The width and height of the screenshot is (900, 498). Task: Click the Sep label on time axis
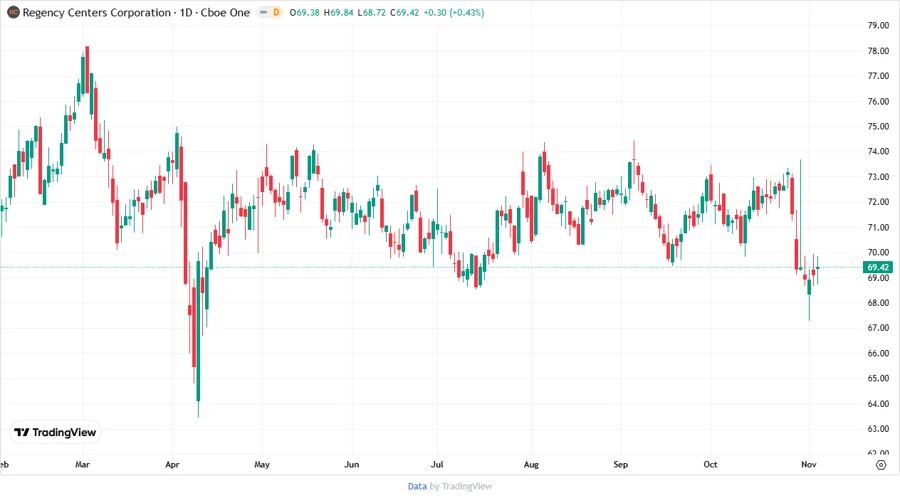coord(620,464)
